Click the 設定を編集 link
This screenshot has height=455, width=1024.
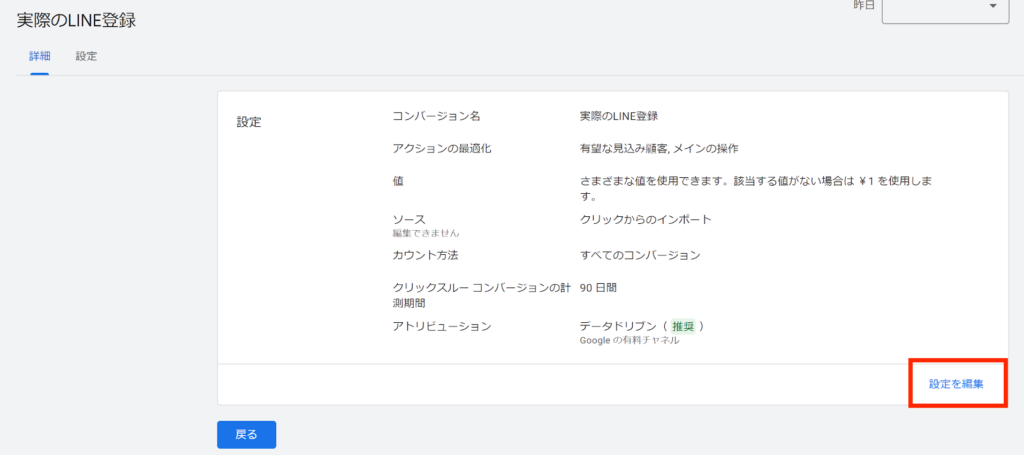955,384
